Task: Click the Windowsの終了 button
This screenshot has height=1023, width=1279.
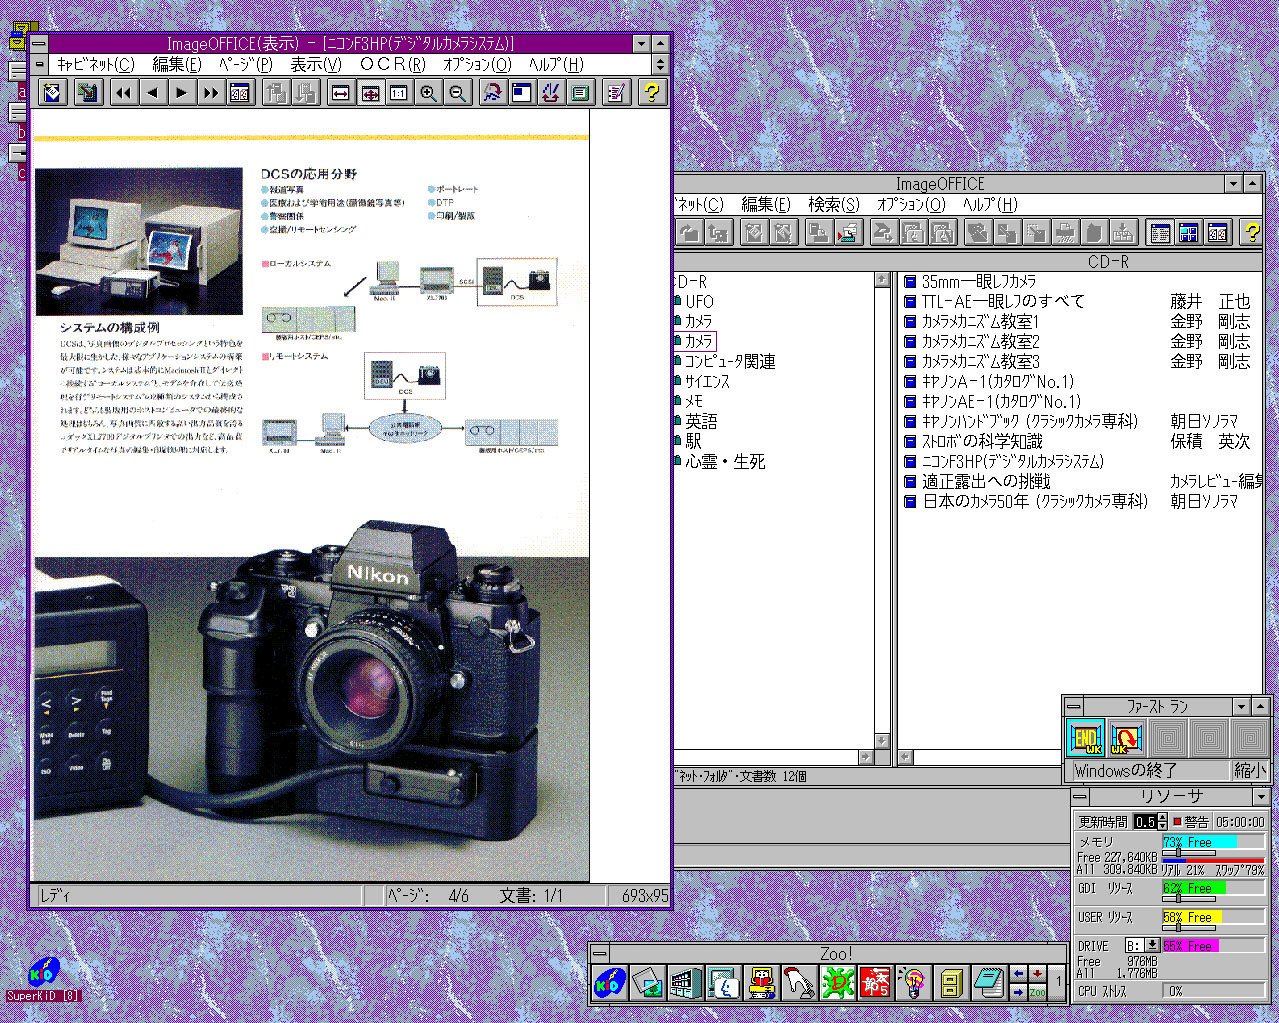Action: 1149,771
